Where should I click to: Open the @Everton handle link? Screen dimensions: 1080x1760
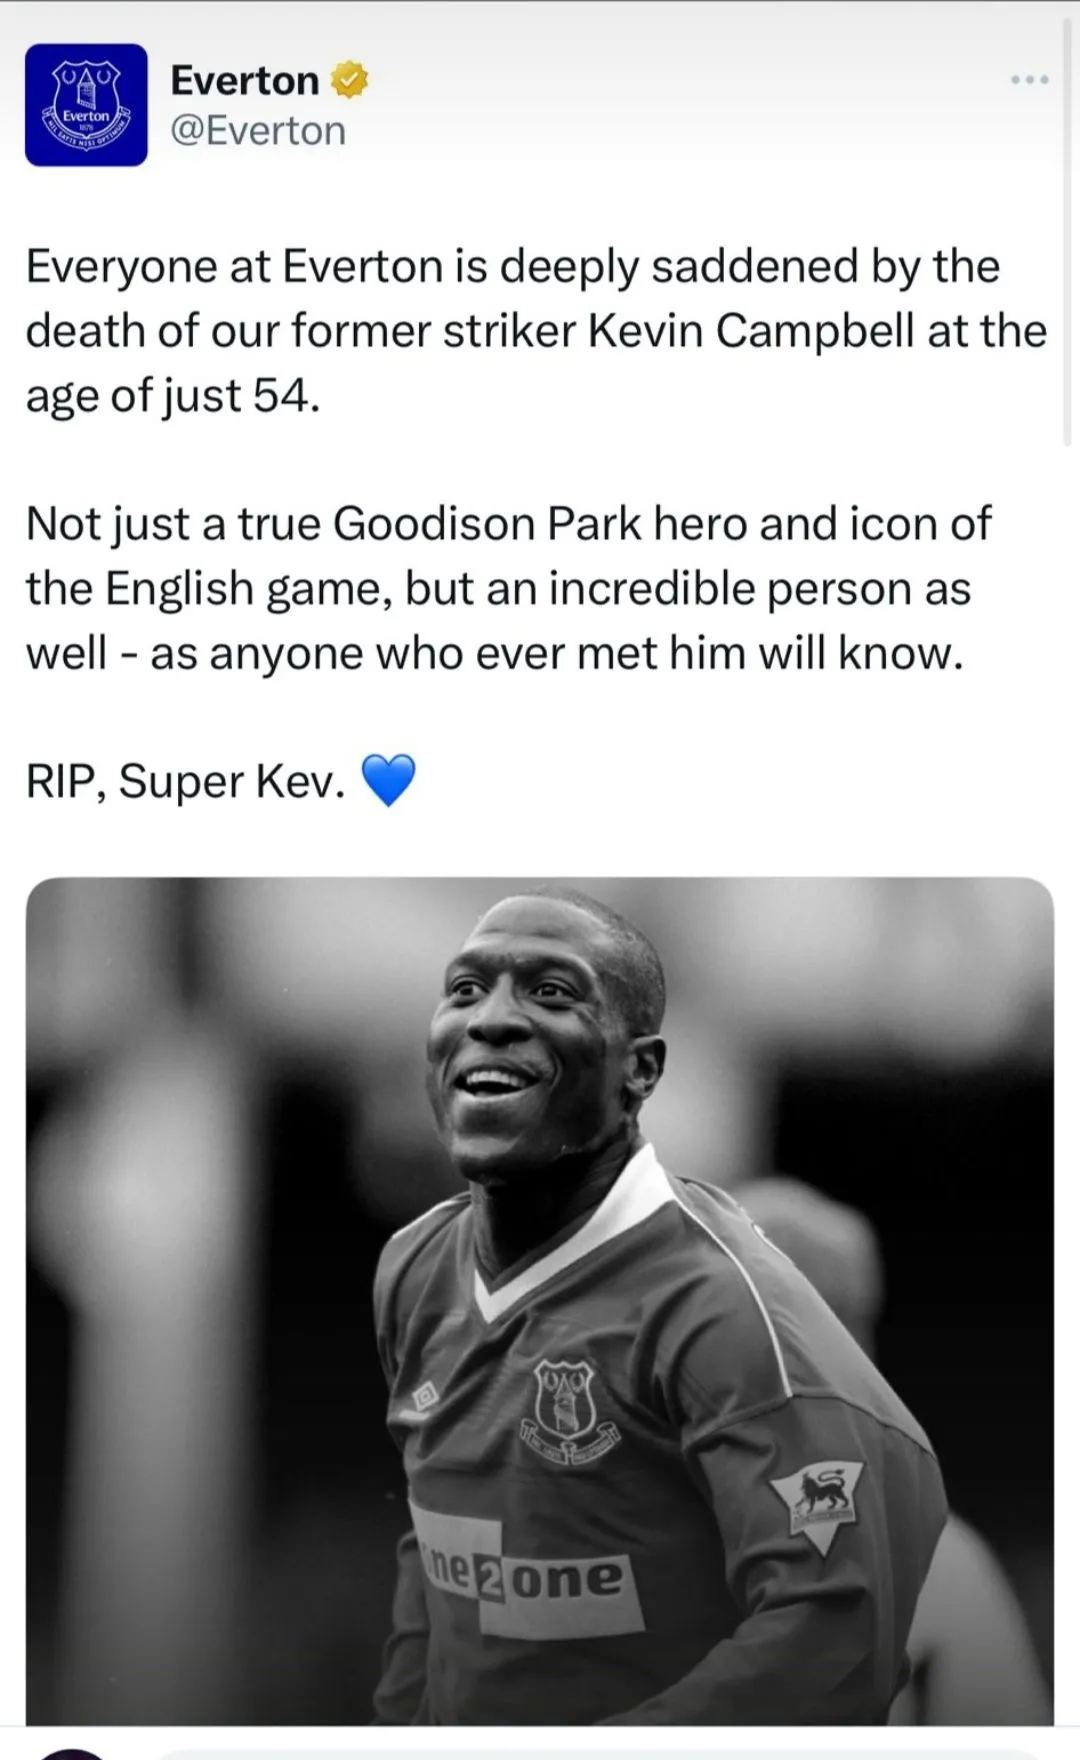coord(258,131)
